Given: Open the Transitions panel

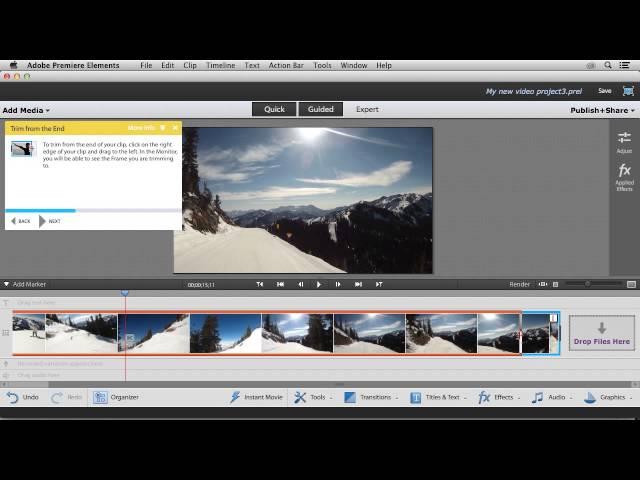Looking at the screenshot, I should [367, 397].
